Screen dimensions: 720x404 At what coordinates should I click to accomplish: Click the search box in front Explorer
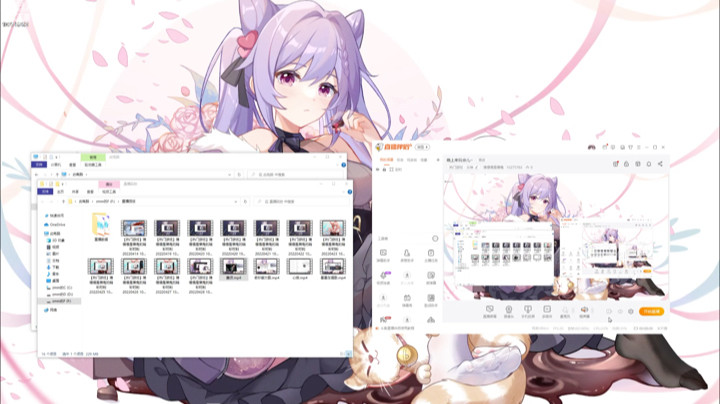300,202
